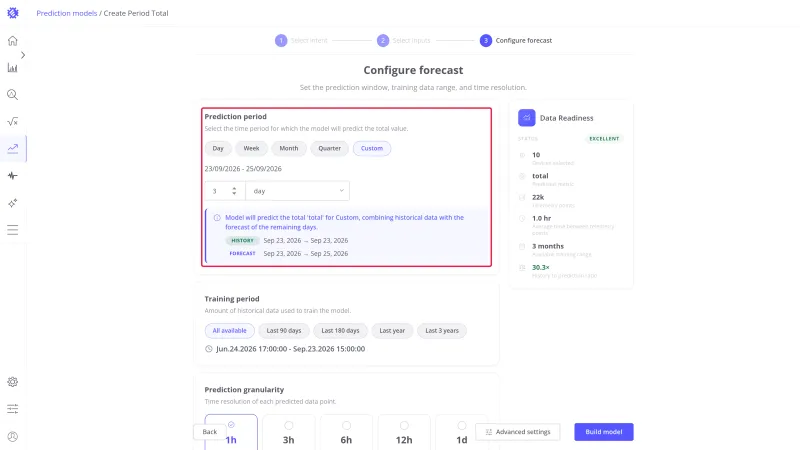This screenshot has height=450, width=800.
Task: Open the anomaly pulse waveform icon
Action: [x=13, y=176]
